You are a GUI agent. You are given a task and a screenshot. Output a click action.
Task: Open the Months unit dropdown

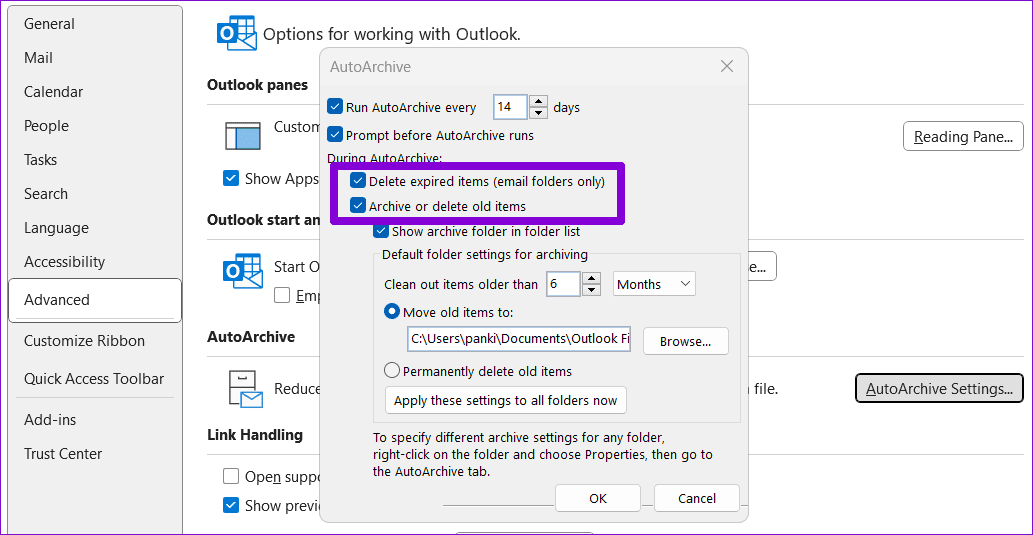tap(654, 284)
